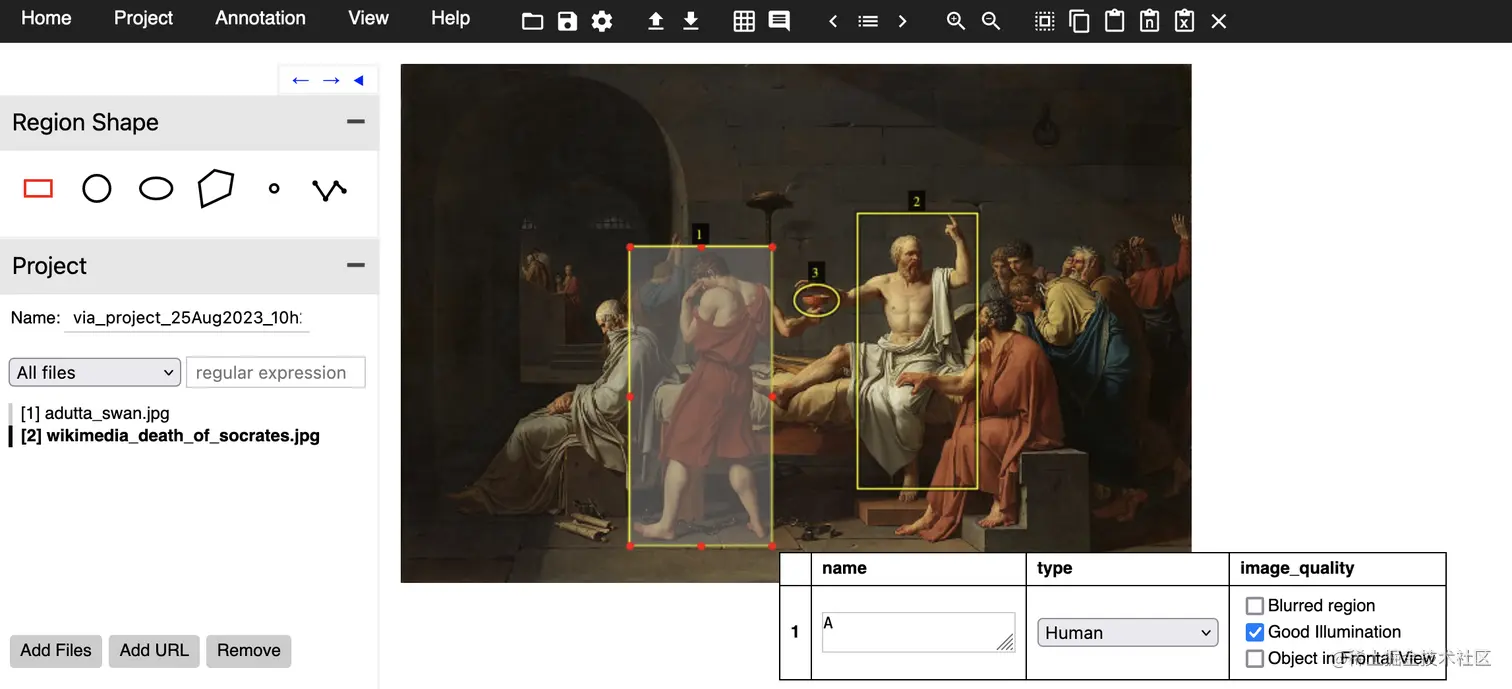Image resolution: width=1512 pixels, height=689 pixels.
Task: Select point region shape tool
Action: 274,188
